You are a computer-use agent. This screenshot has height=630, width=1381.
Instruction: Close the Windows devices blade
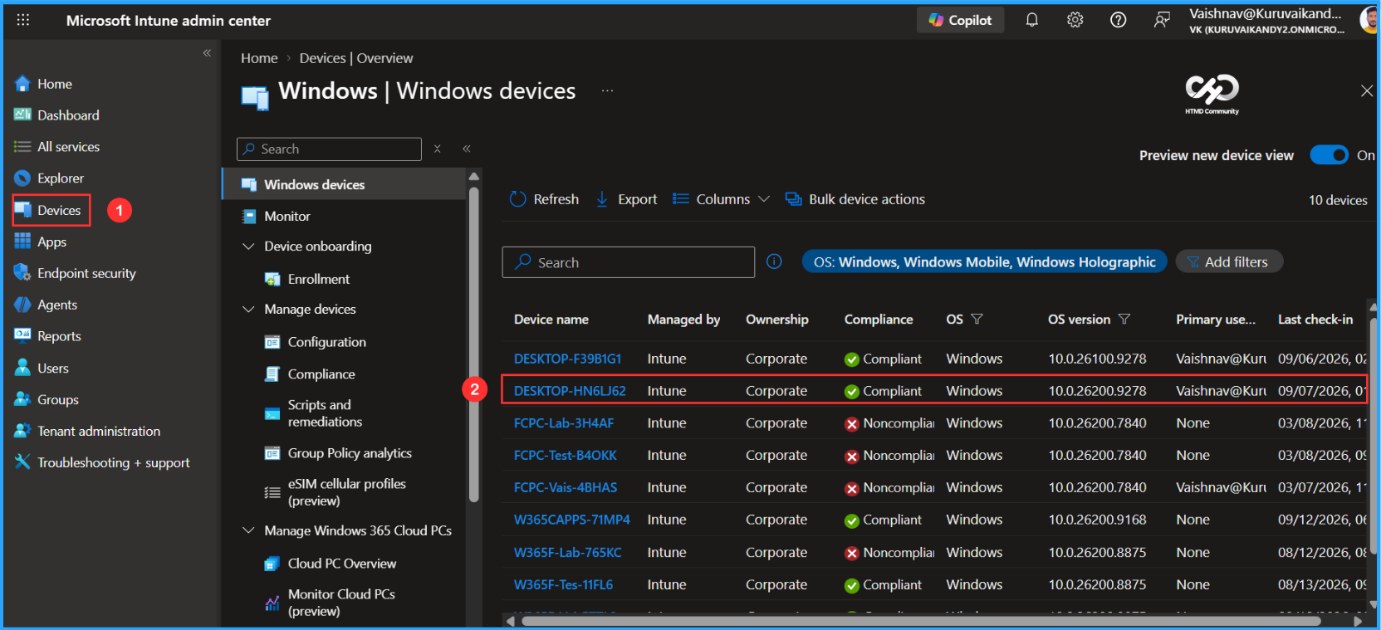pyautogui.click(x=1366, y=91)
